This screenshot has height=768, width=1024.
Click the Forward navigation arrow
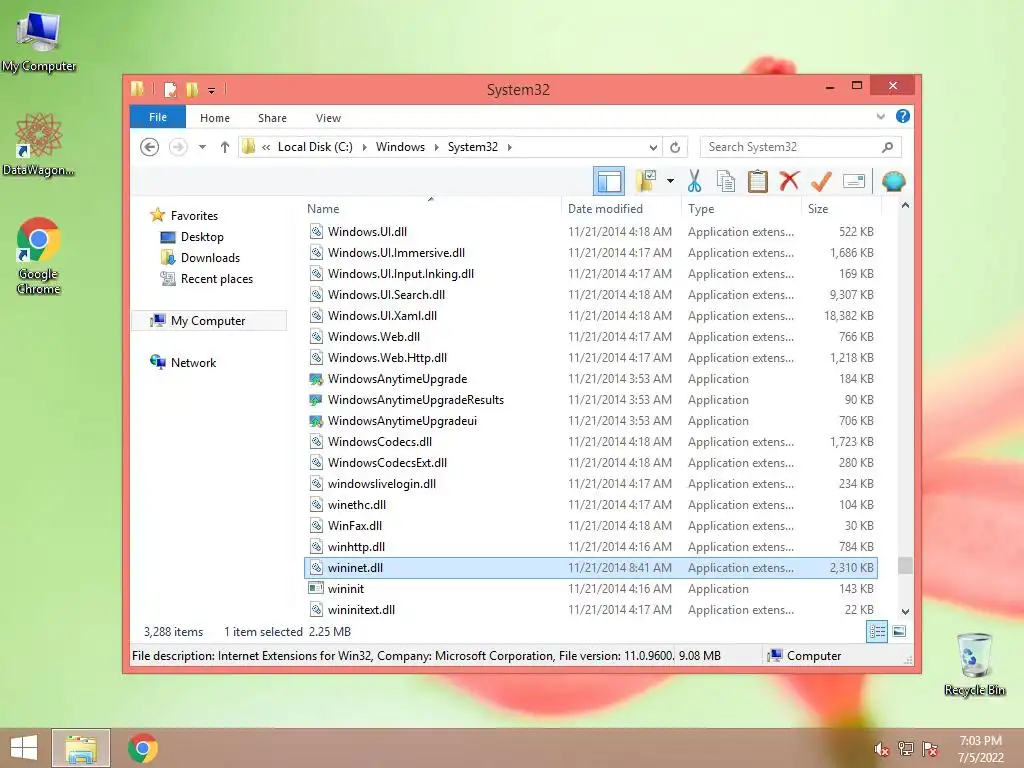pyautogui.click(x=178, y=147)
